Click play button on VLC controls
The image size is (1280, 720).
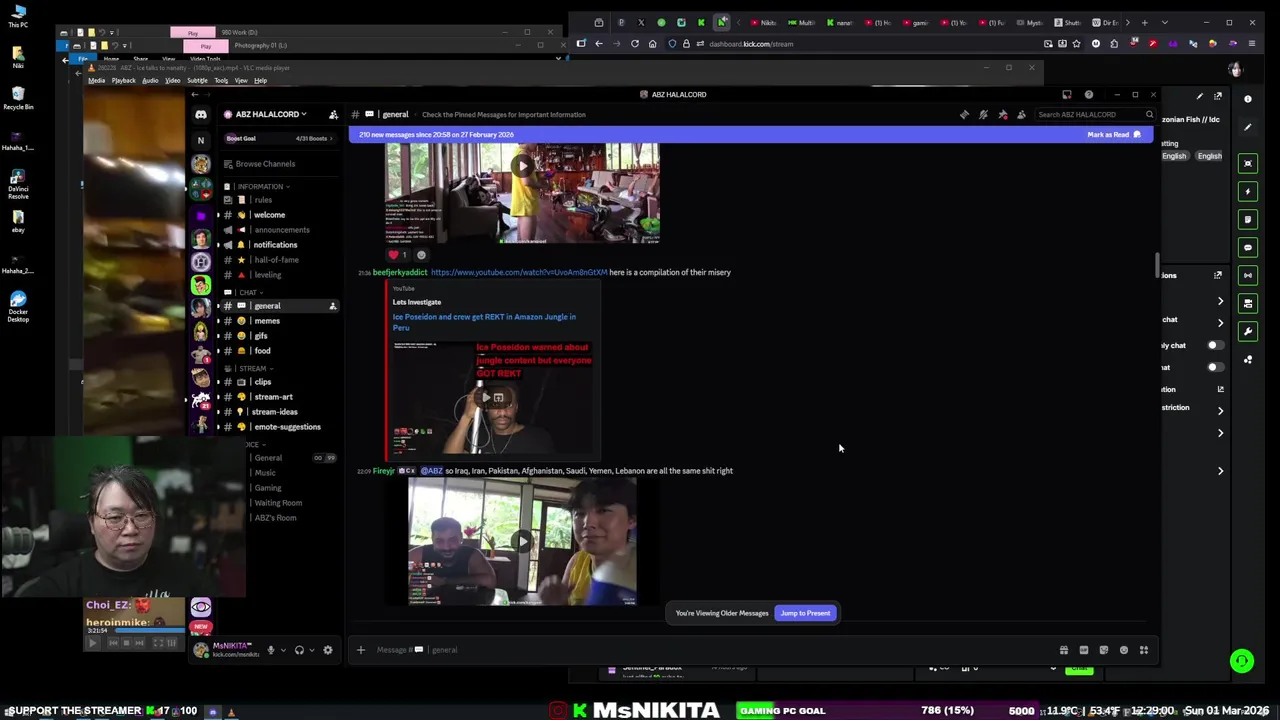point(93,643)
